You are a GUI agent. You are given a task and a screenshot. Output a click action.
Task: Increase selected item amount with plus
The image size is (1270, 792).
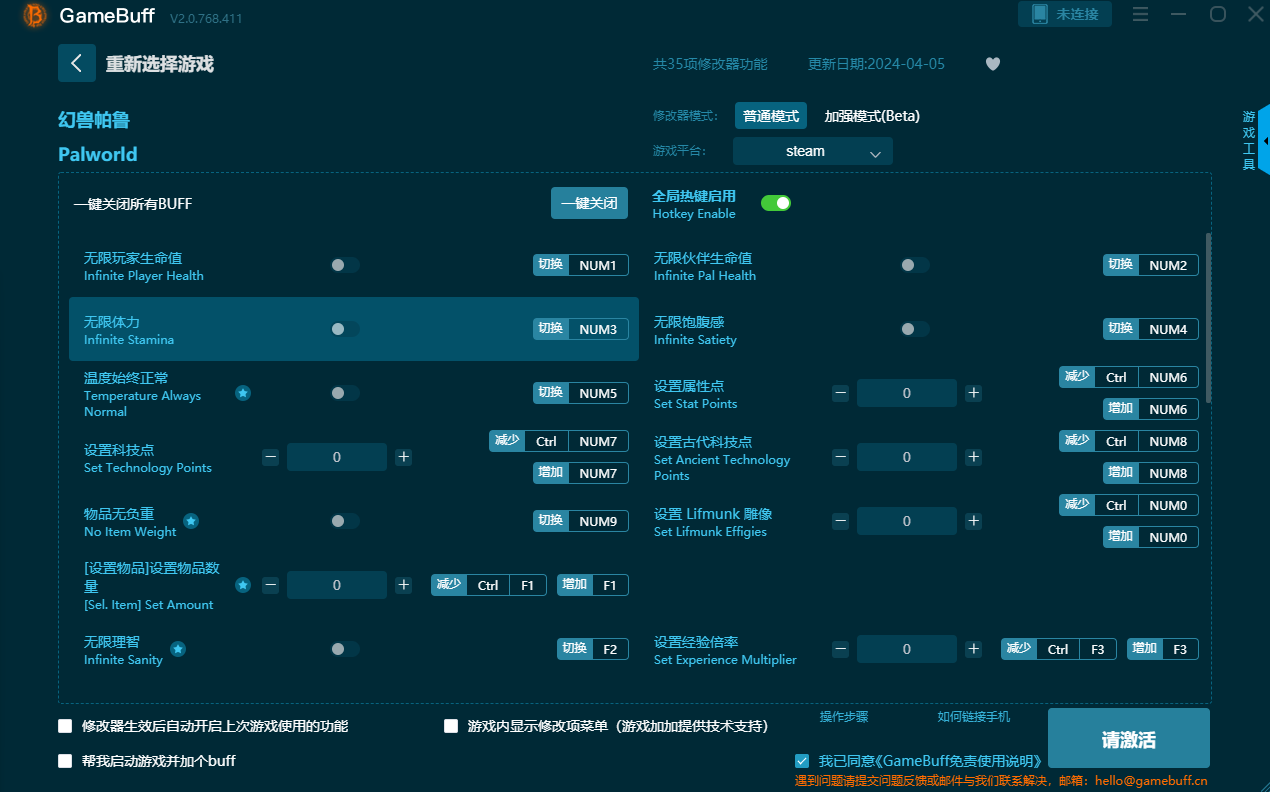(x=403, y=585)
